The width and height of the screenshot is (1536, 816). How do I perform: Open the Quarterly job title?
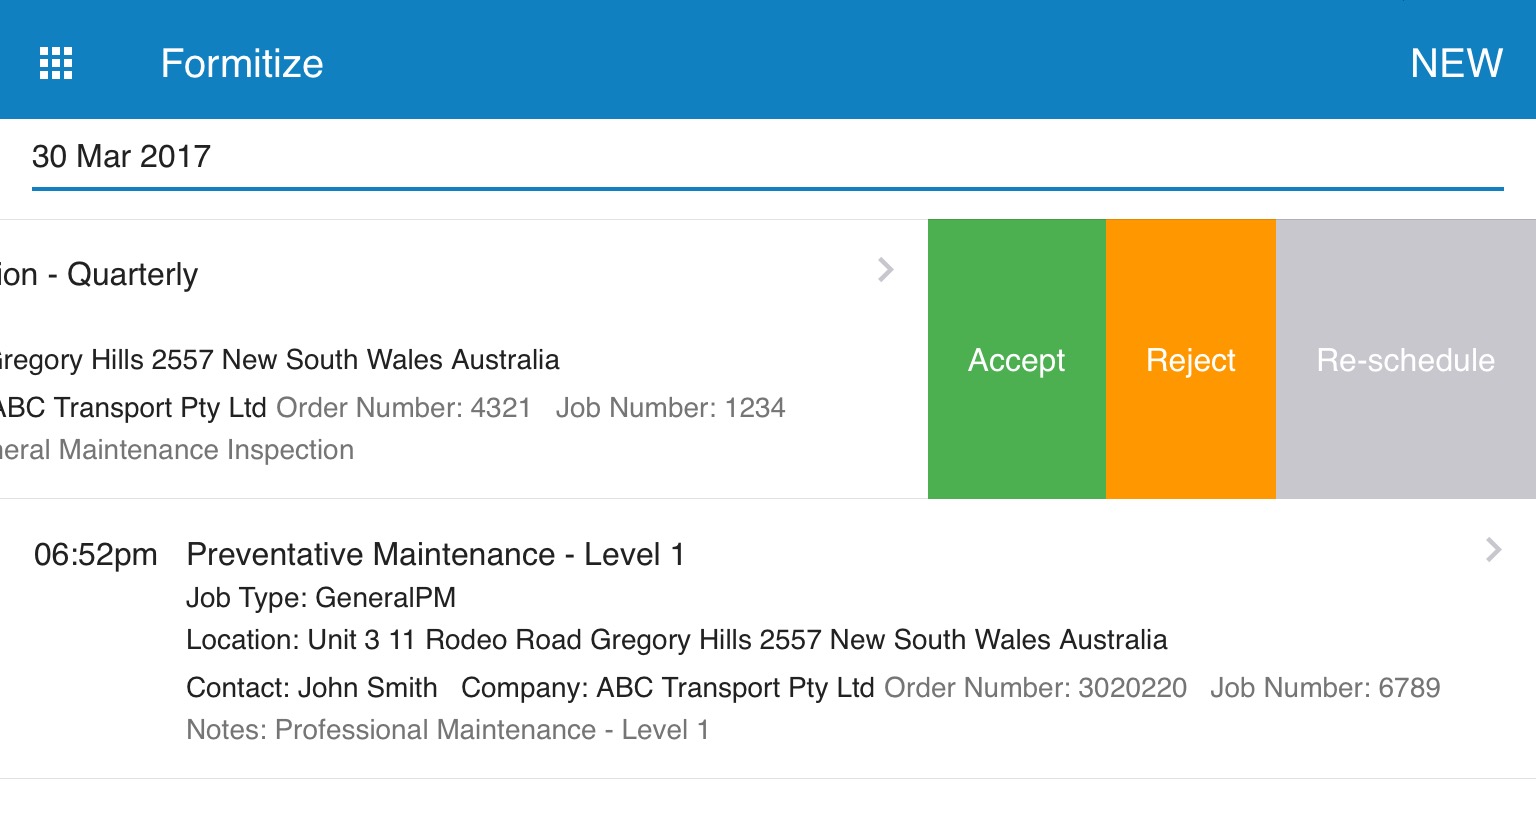(99, 274)
